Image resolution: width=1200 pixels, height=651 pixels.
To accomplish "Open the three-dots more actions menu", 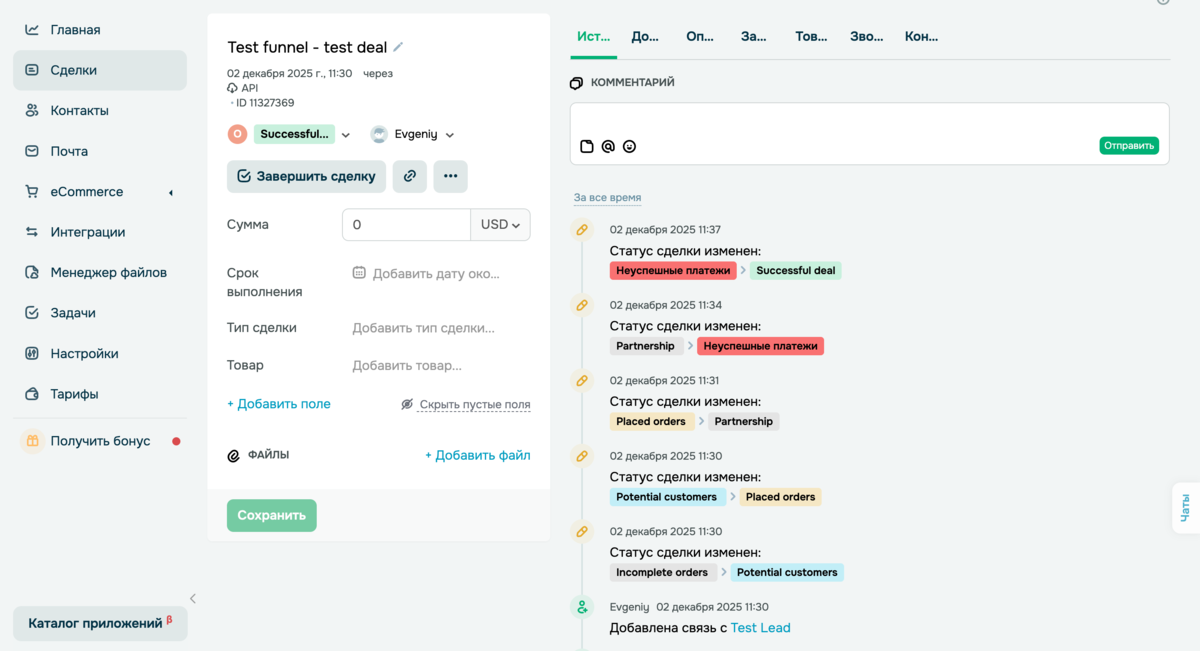I will pos(450,176).
